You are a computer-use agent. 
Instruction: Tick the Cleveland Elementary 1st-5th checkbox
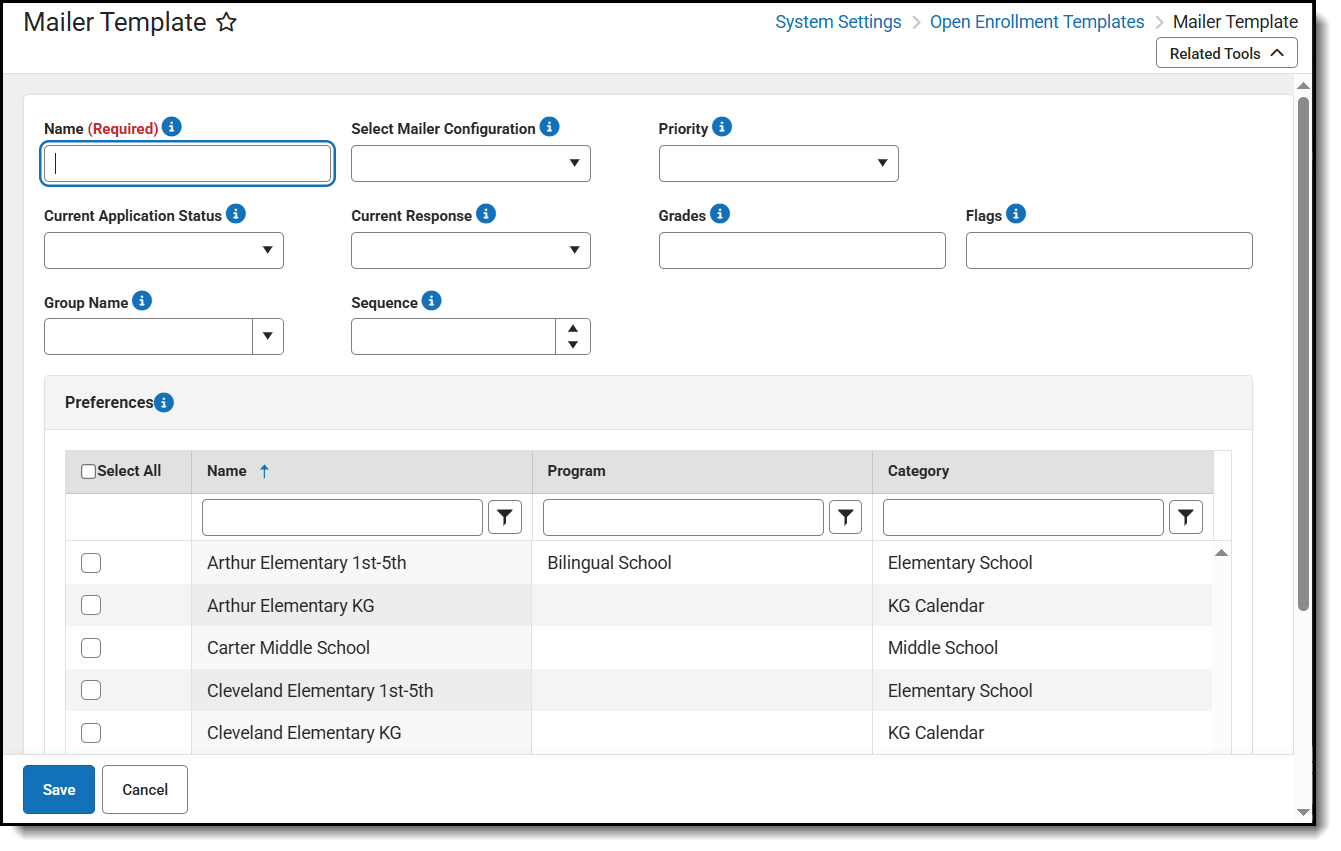[x=91, y=690]
